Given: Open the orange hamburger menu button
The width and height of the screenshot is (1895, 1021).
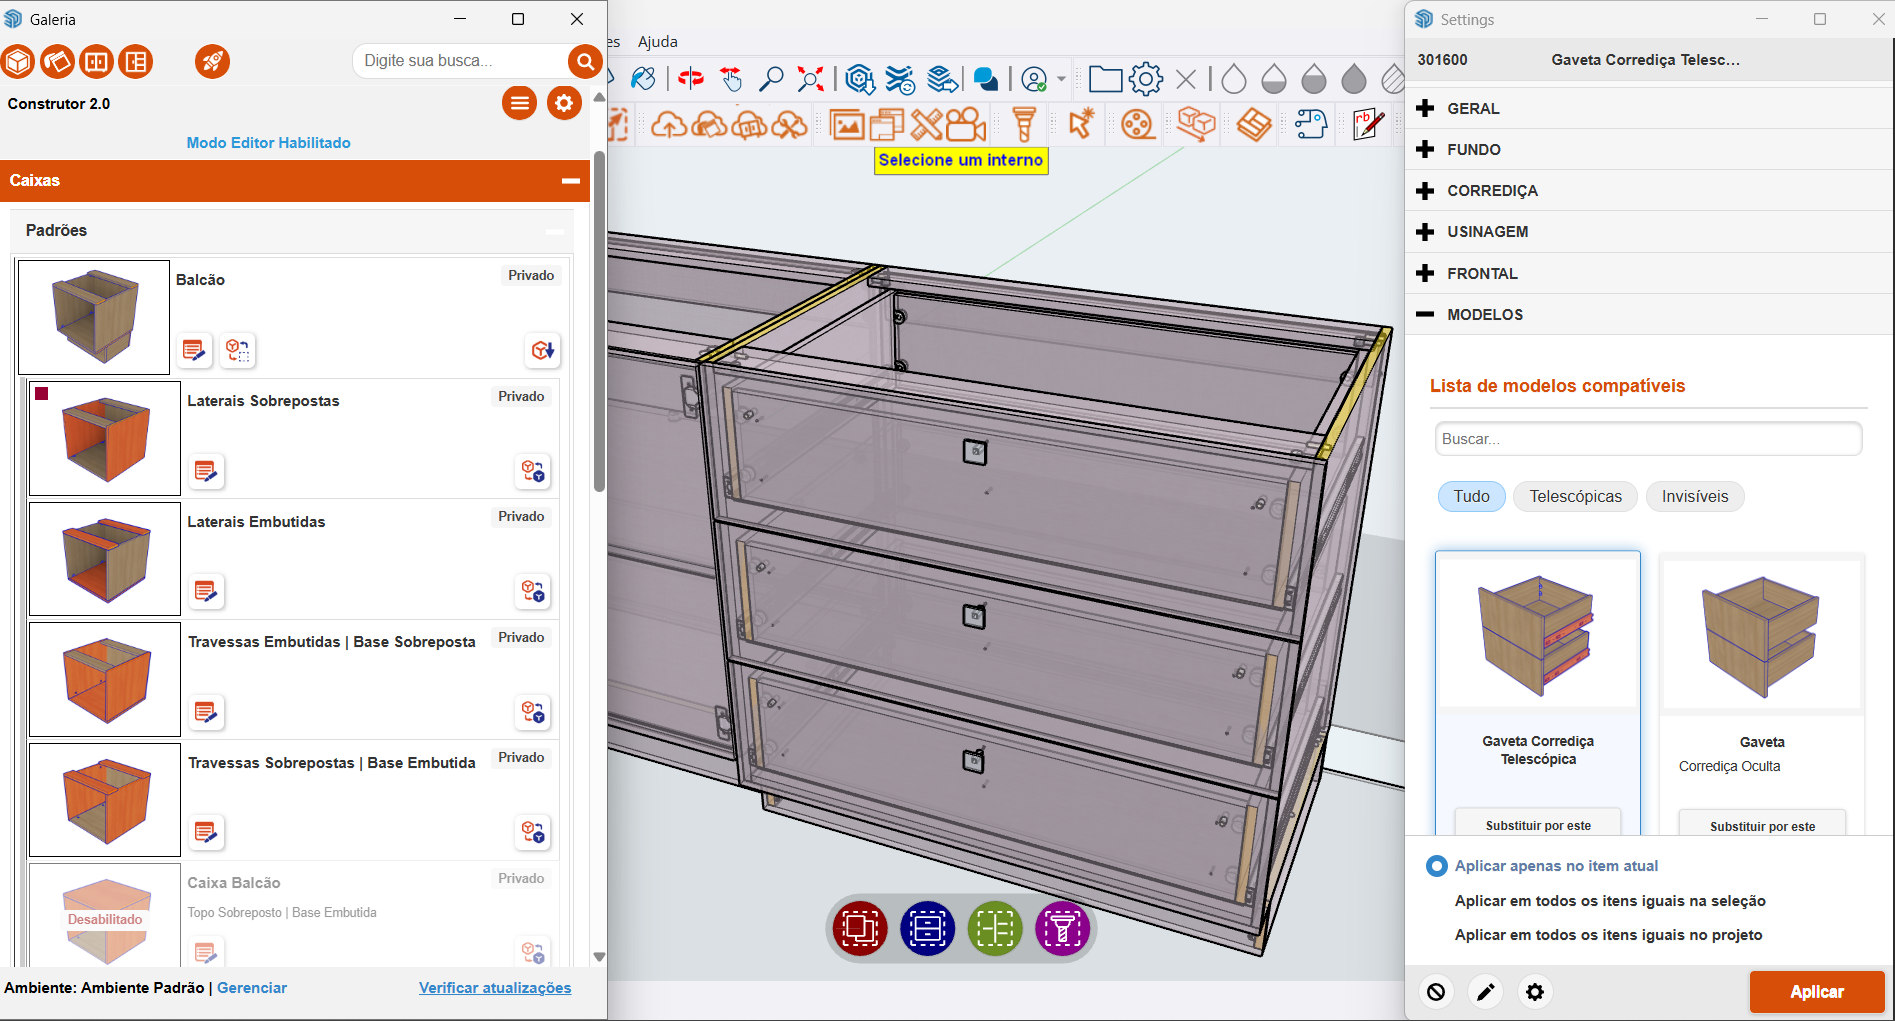Looking at the screenshot, I should pyautogui.click(x=519, y=103).
